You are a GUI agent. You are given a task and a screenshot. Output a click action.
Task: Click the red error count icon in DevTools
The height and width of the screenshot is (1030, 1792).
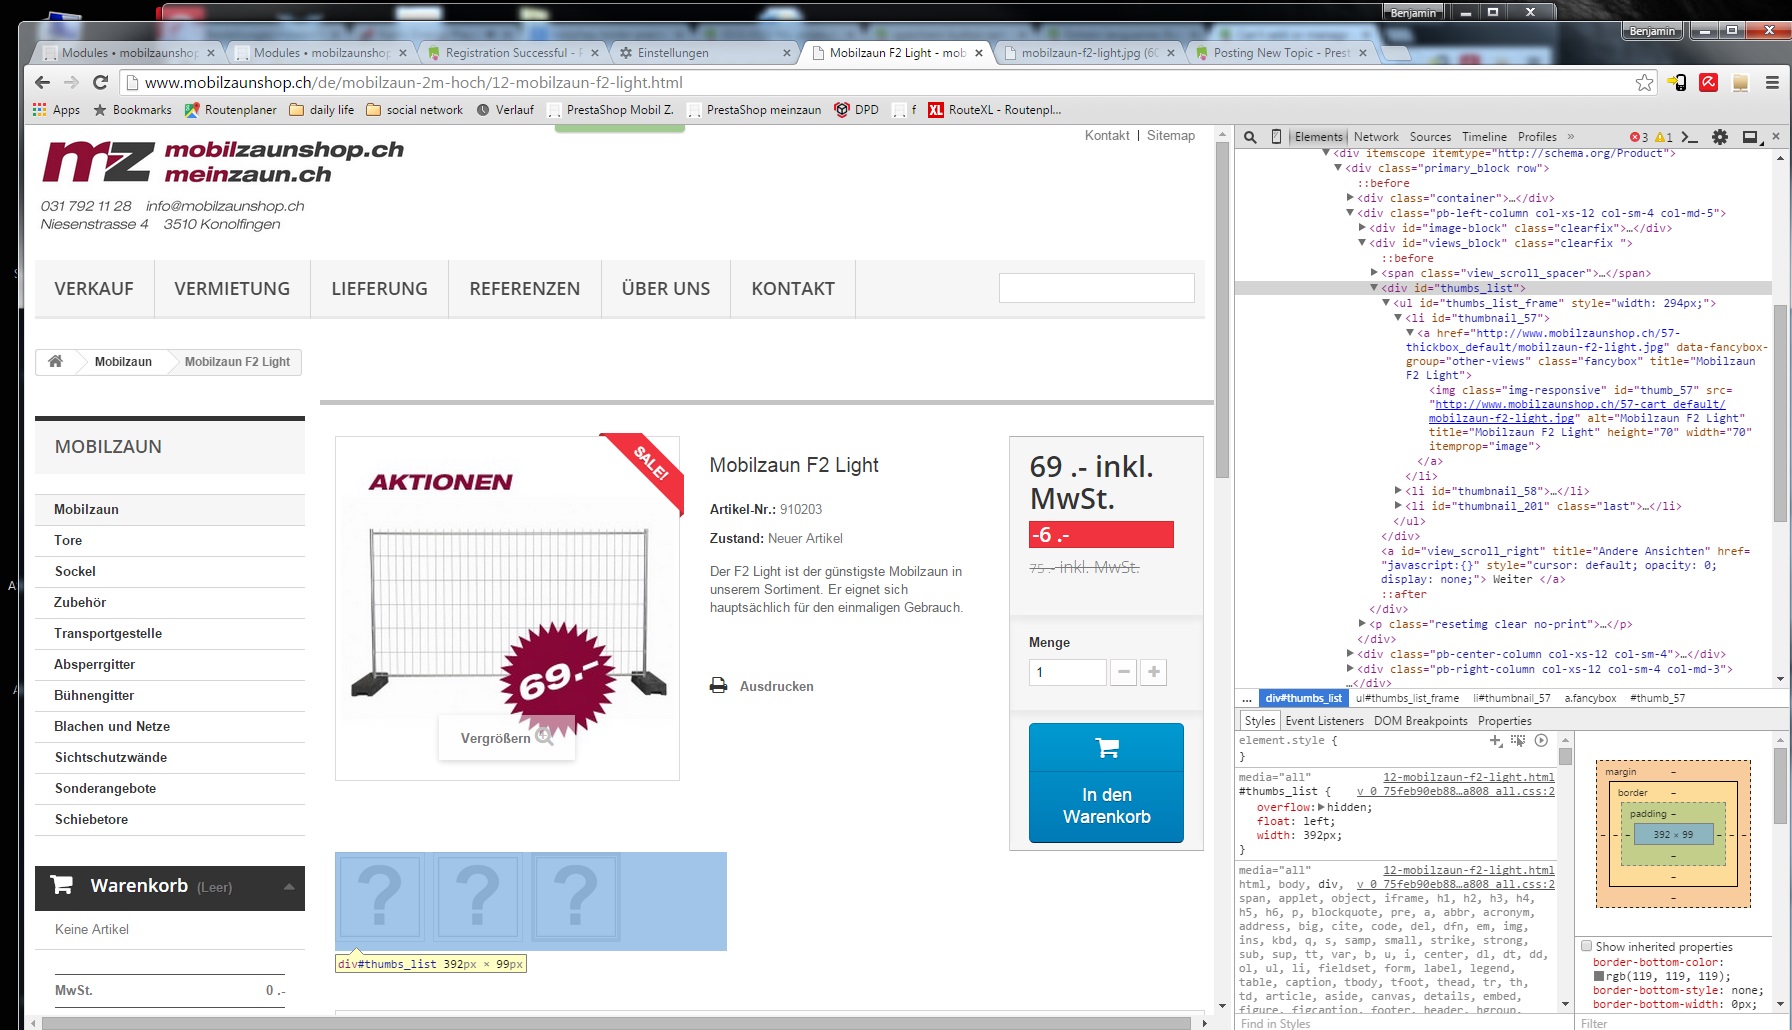coord(1639,137)
